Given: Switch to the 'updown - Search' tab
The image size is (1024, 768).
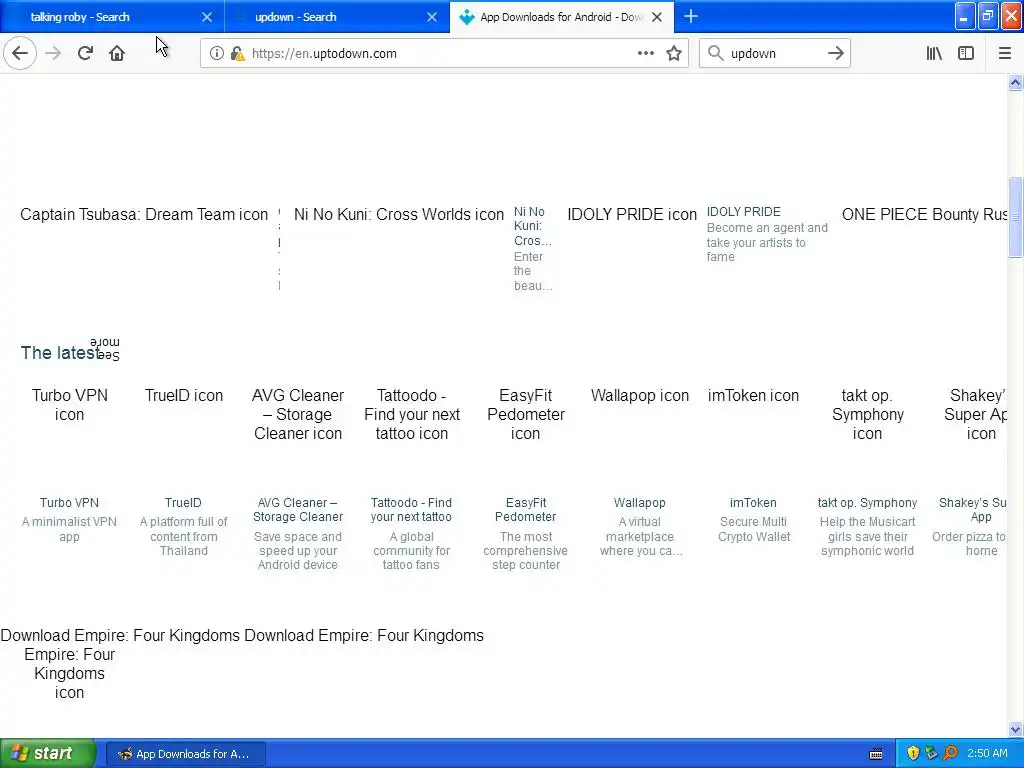Looking at the screenshot, I should click(337, 17).
